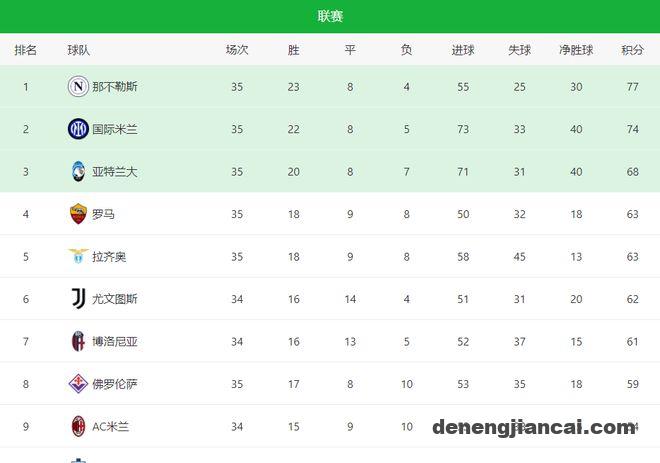Click the Napoli club crest icon
Viewport: 660px width, 463px height.
coord(78,86)
